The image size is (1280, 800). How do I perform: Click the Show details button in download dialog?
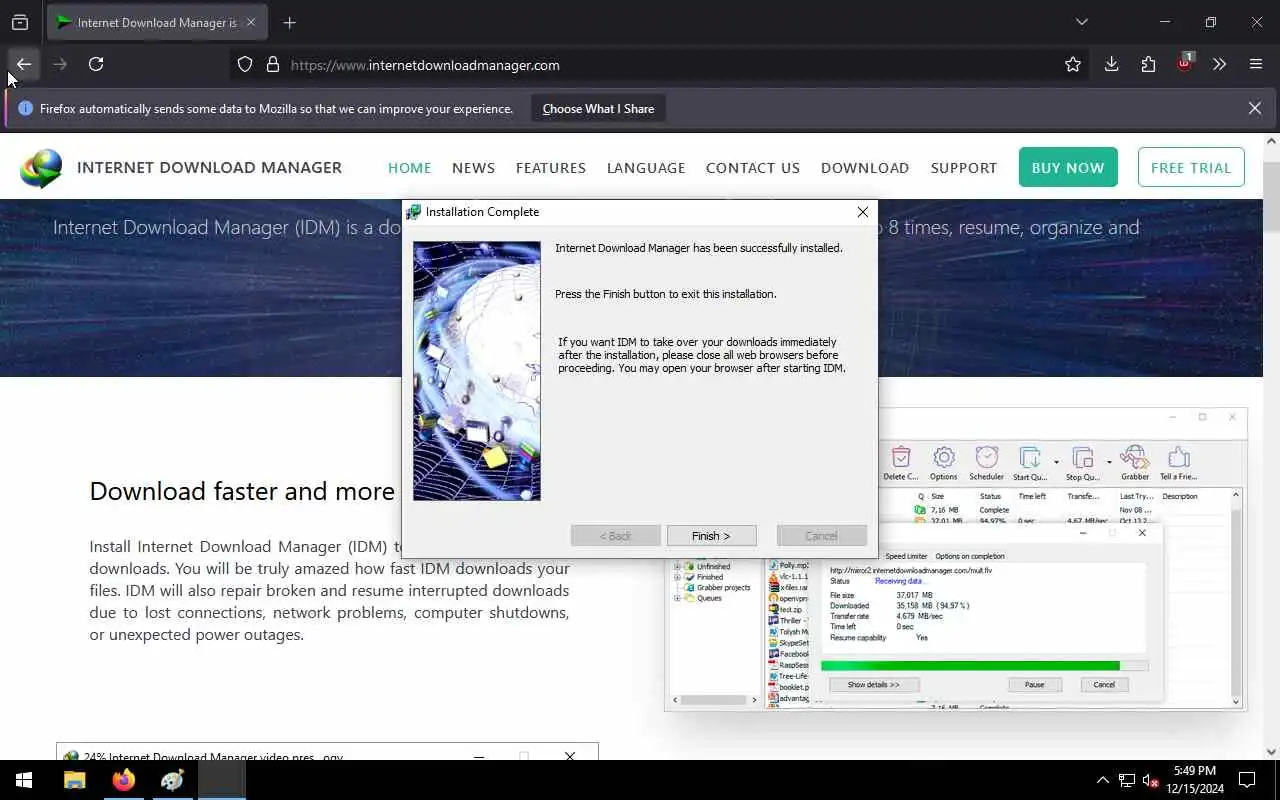click(x=873, y=685)
